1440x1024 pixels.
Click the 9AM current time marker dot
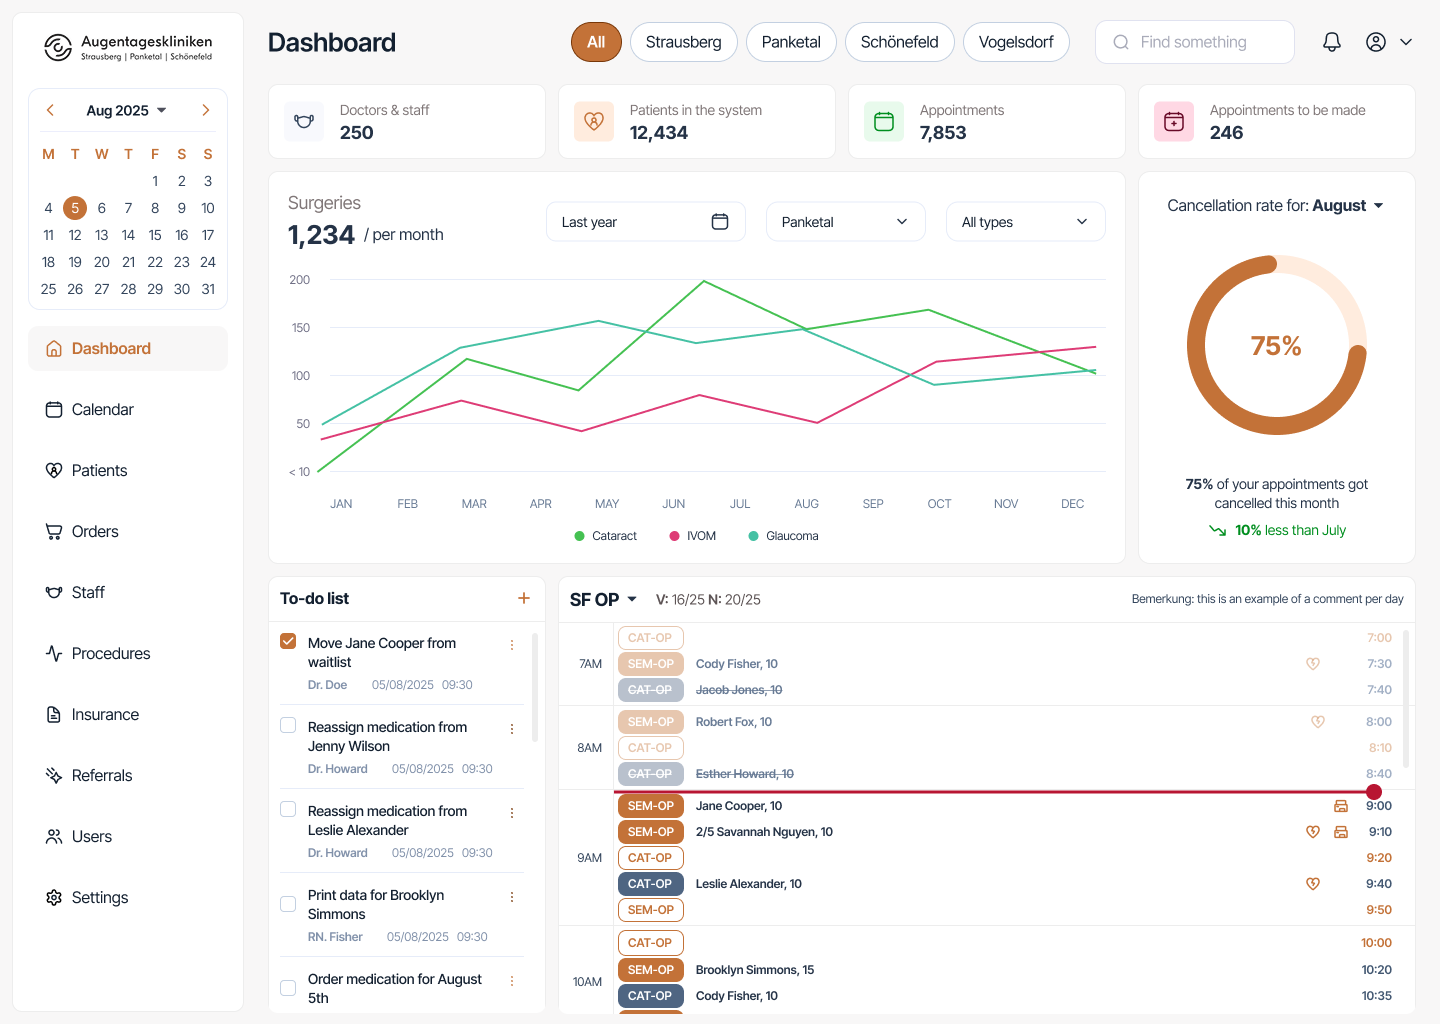click(1374, 792)
